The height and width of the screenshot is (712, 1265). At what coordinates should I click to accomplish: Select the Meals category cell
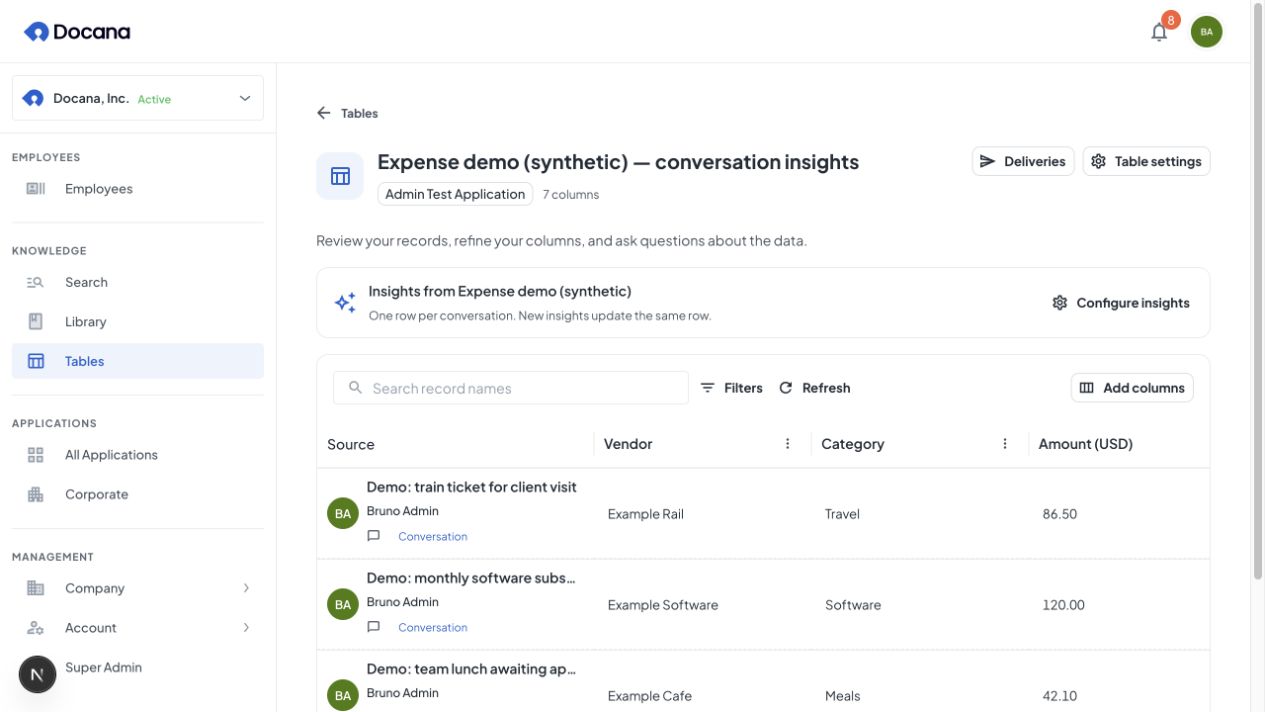842,696
